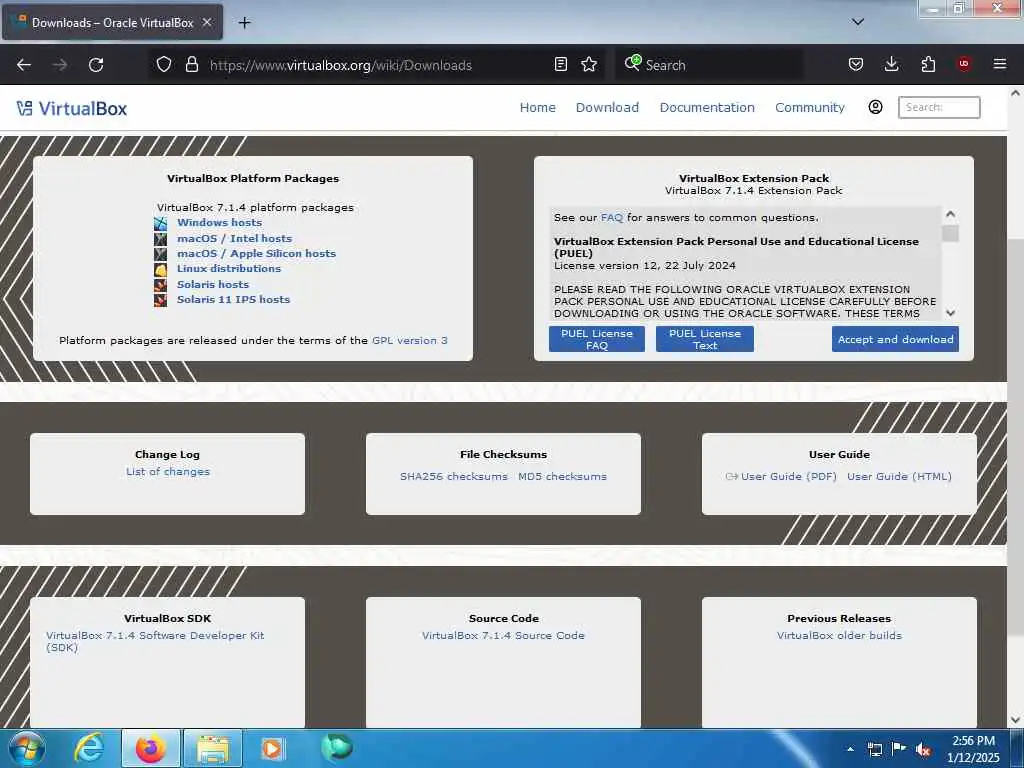Go back using the browser back arrow
This screenshot has width=1024, height=768.
pyautogui.click(x=24, y=65)
